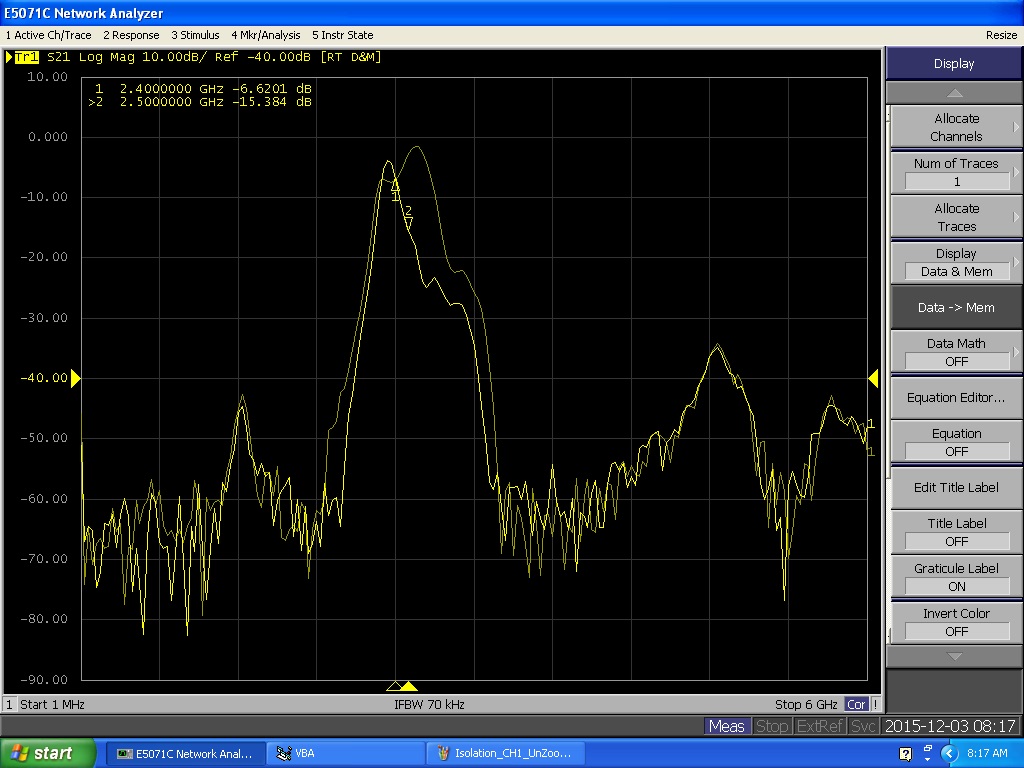Click the softkey menu scroll-up arrow
Image resolution: width=1024 pixels, height=768 pixels.
pyautogui.click(x=954, y=93)
